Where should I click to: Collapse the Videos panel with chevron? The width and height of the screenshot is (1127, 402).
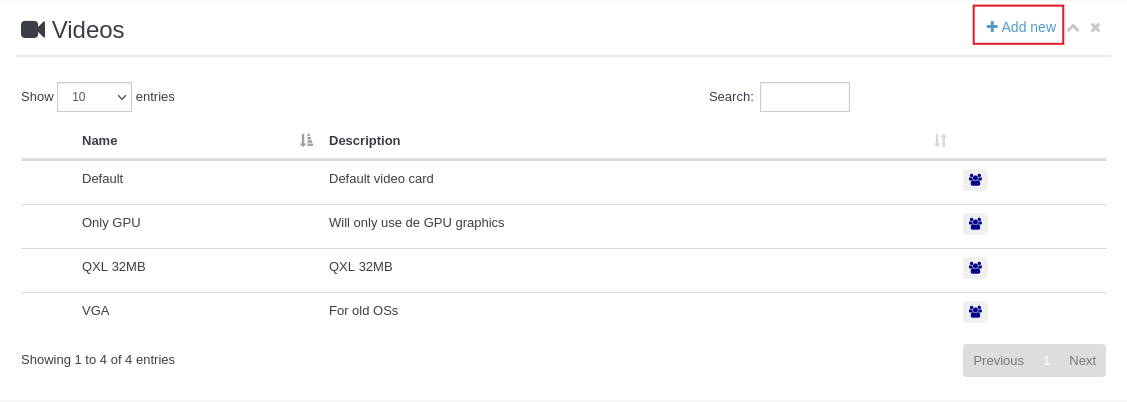(x=1073, y=28)
